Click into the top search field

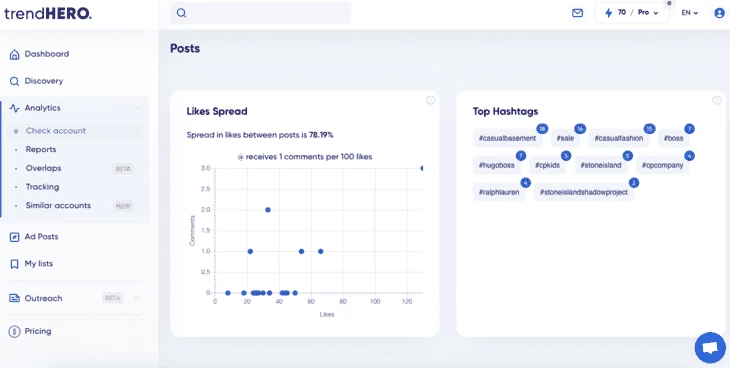tap(261, 13)
